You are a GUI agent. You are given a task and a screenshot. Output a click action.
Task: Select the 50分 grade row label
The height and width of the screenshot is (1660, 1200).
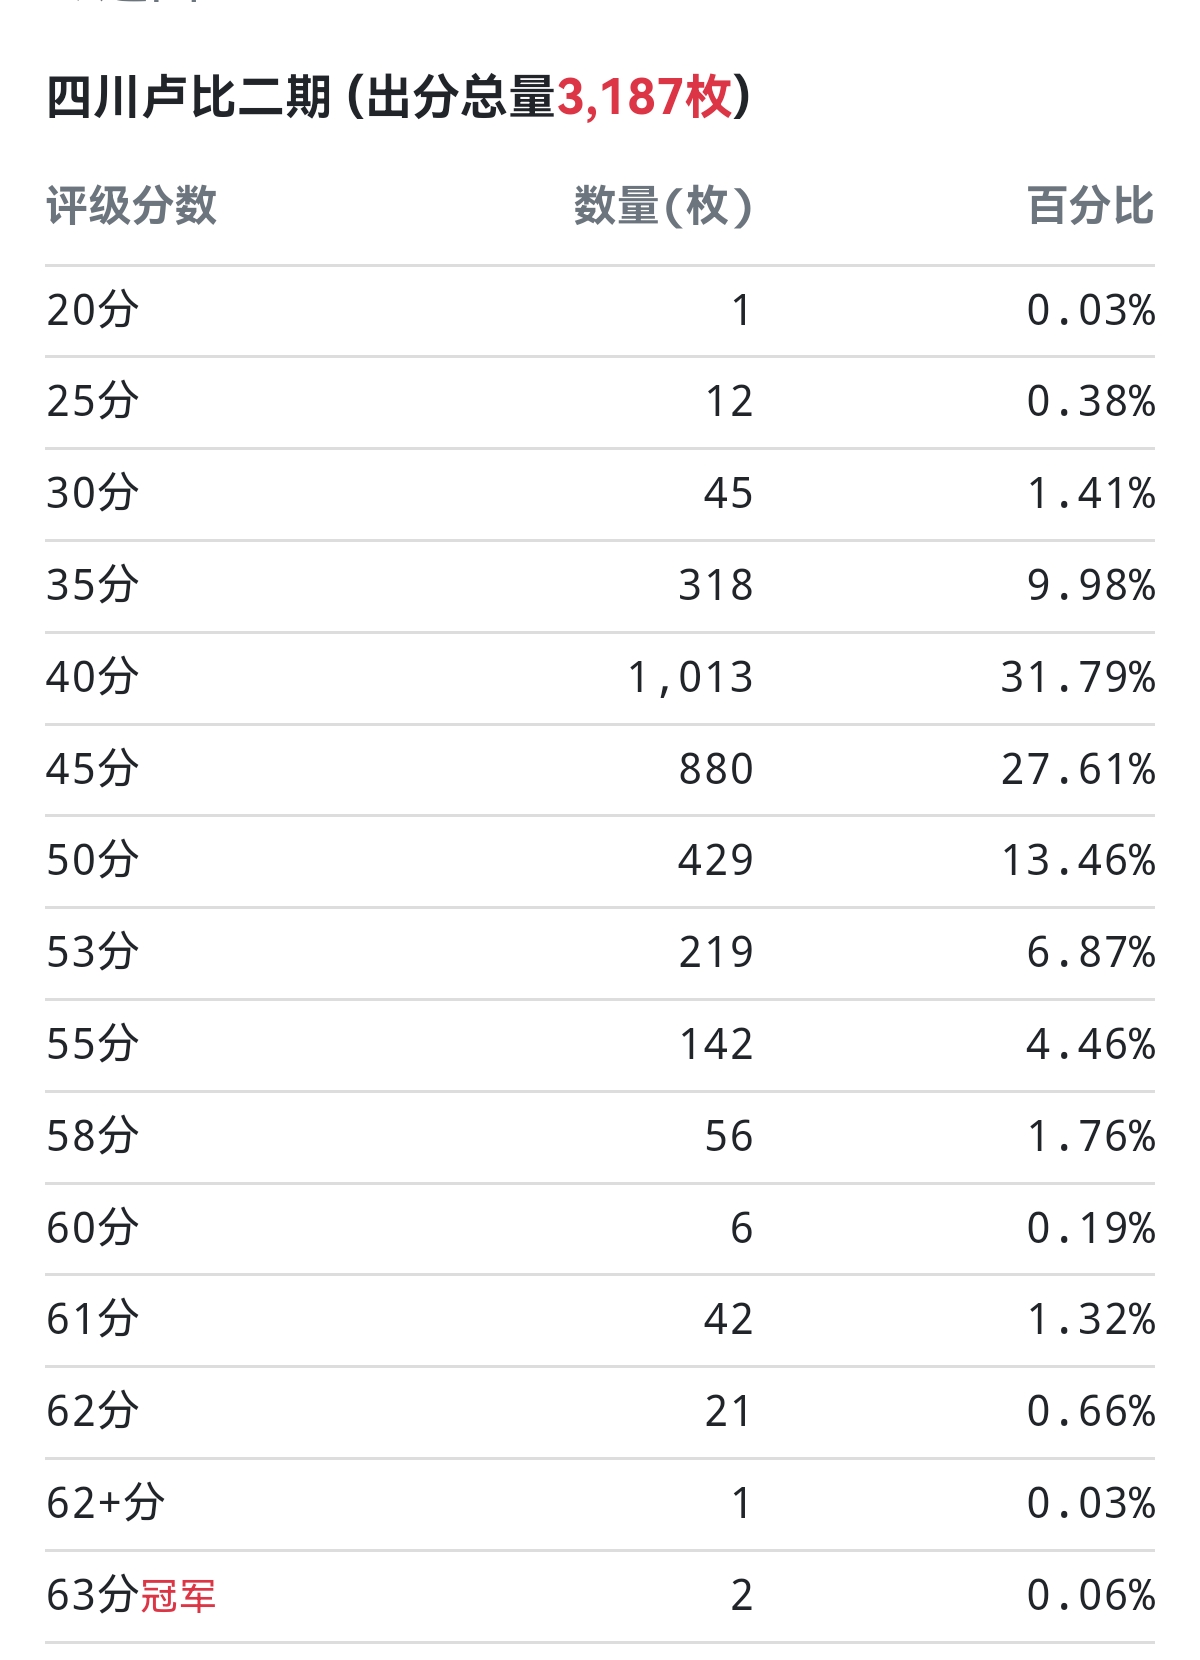click(x=92, y=861)
